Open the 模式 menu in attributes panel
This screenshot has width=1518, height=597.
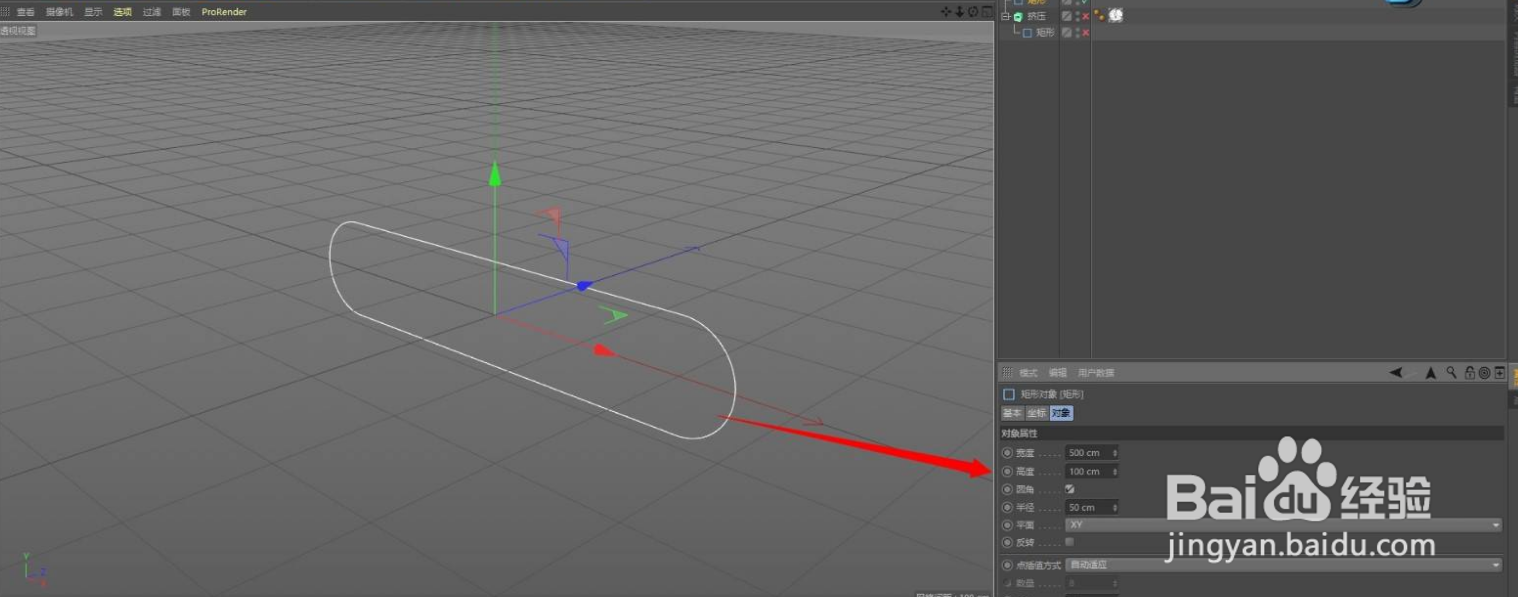1028,373
